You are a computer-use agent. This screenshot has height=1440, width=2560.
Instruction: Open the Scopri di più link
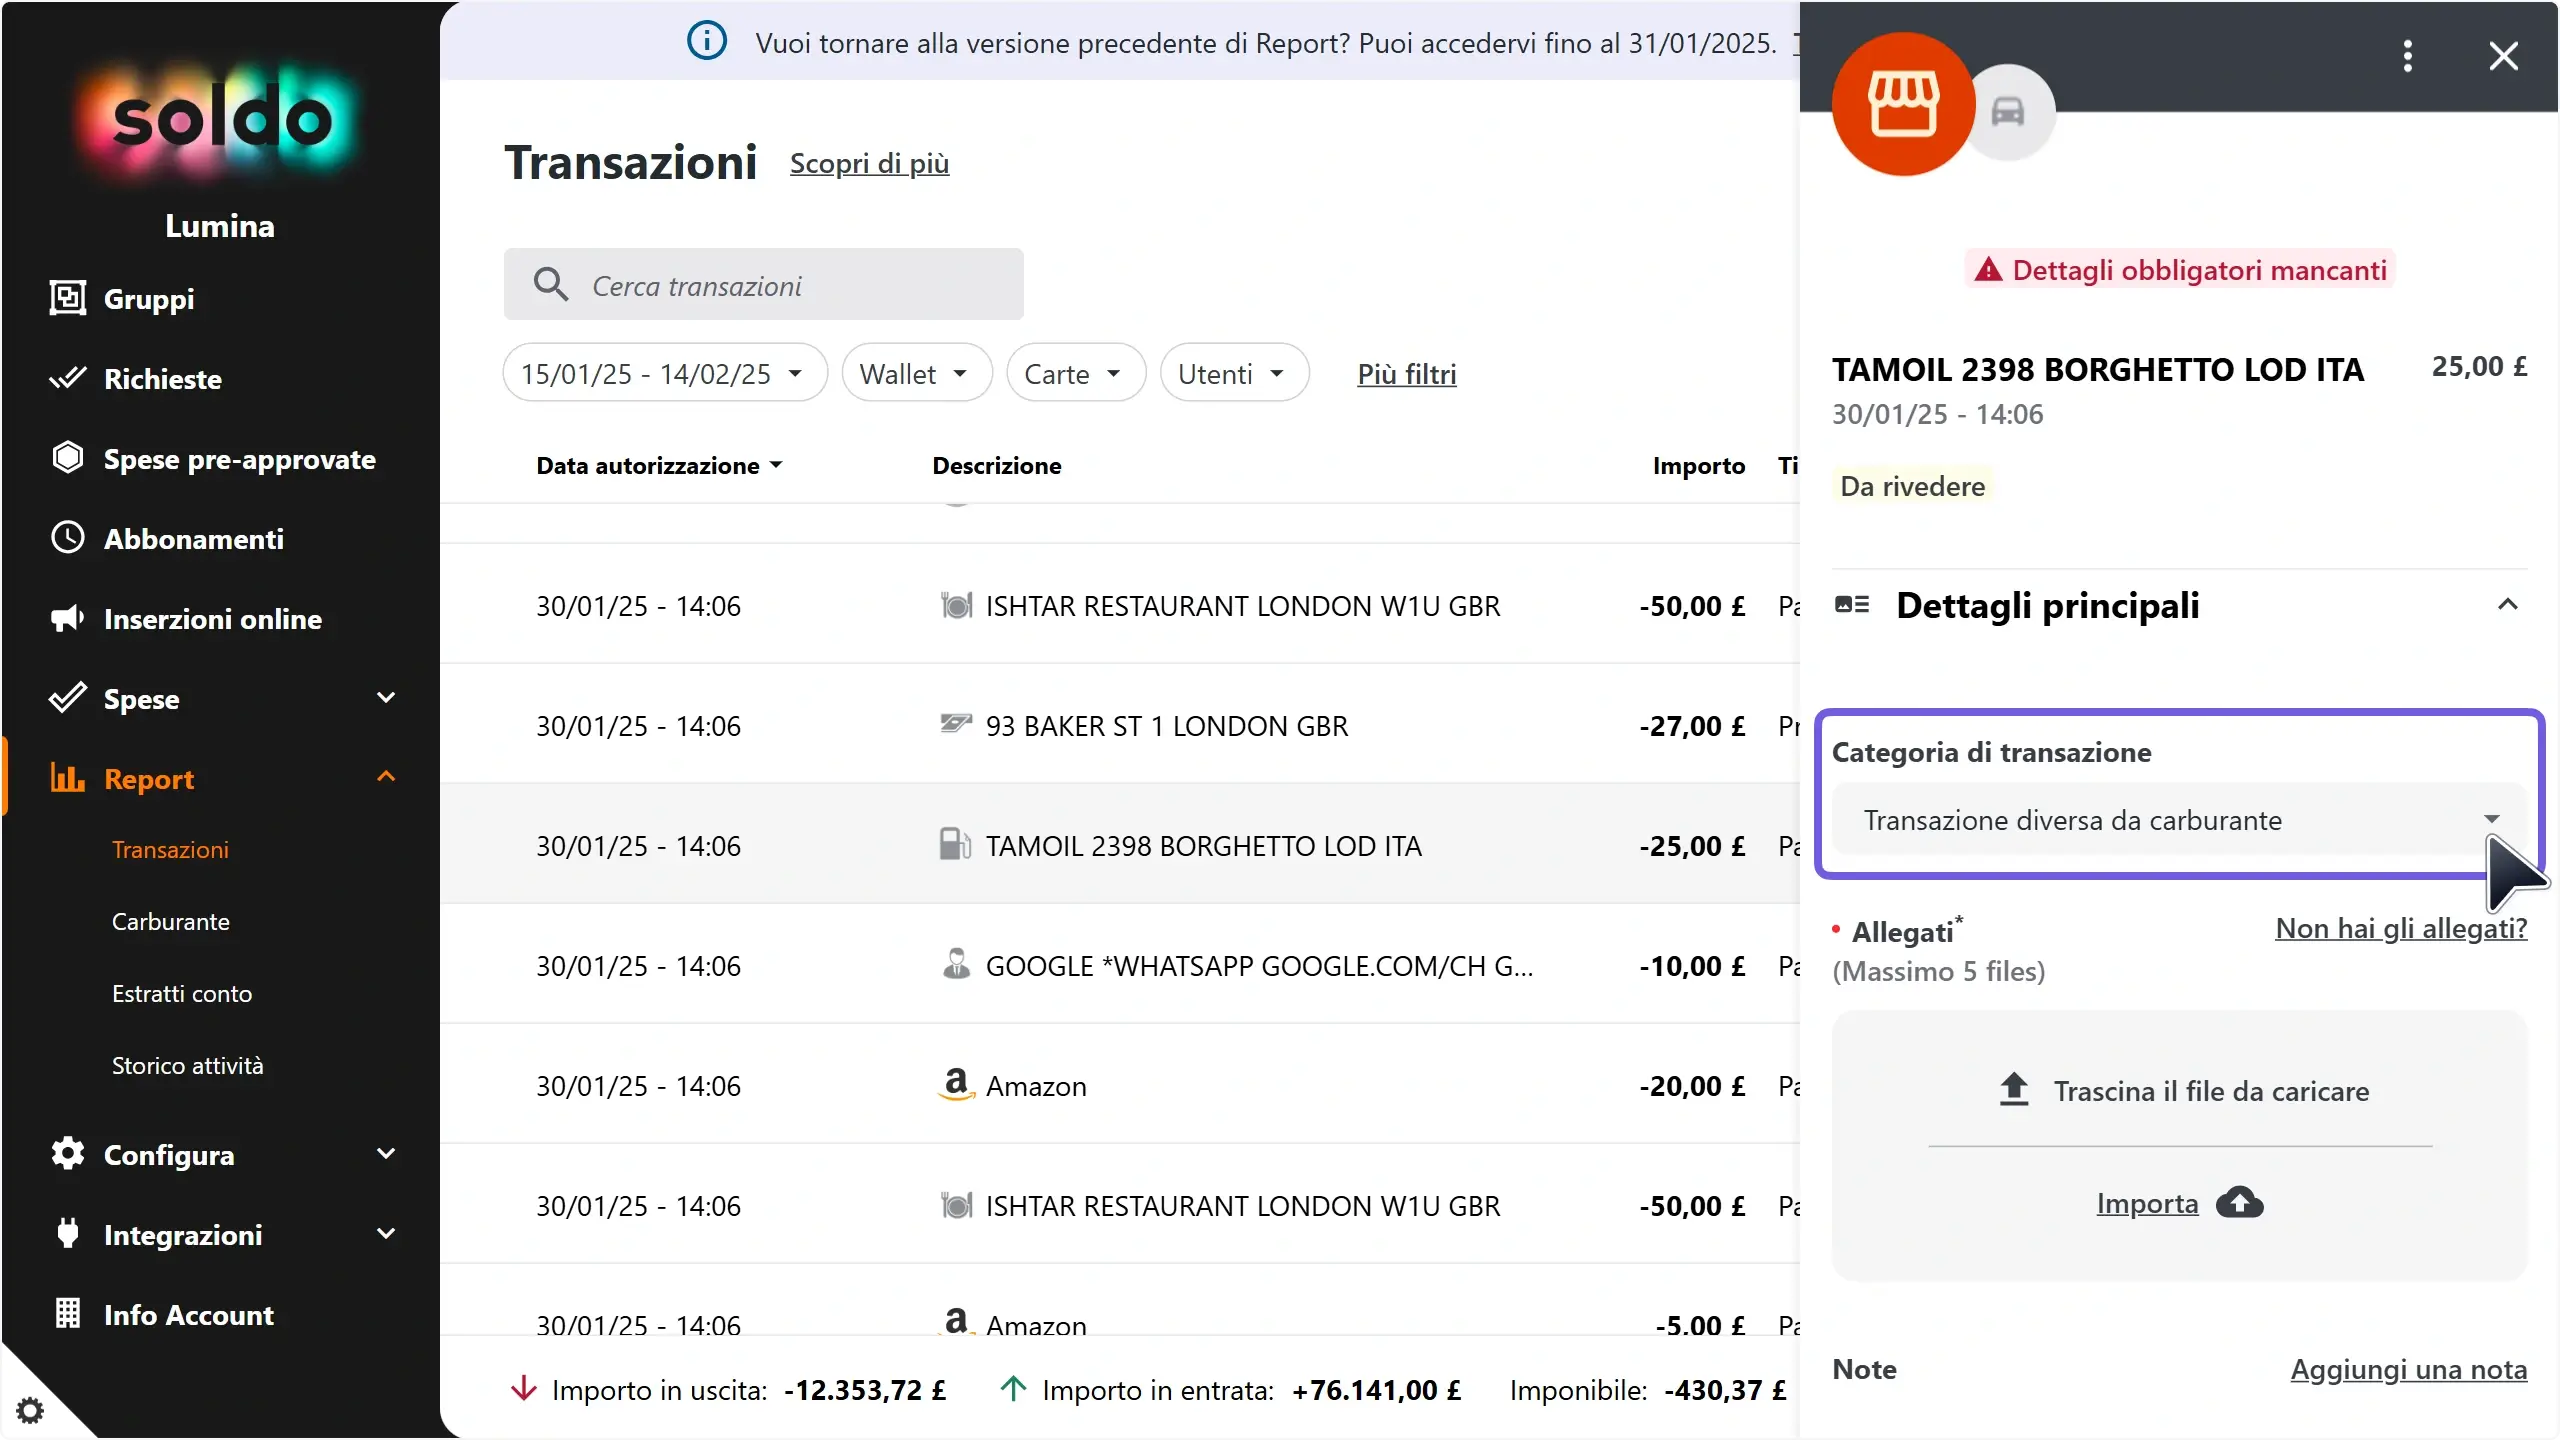point(869,163)
